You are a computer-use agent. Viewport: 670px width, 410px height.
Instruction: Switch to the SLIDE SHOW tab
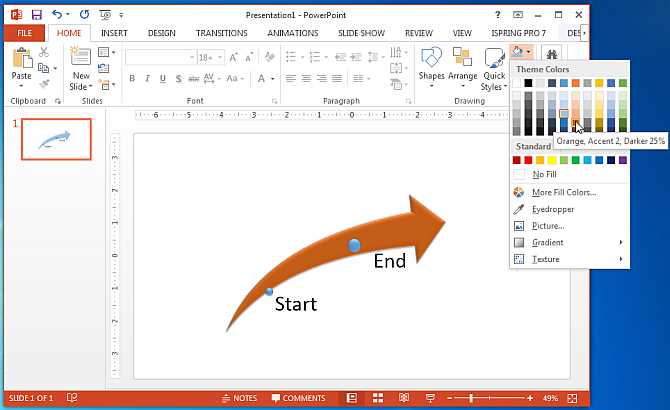coord(361,33)
